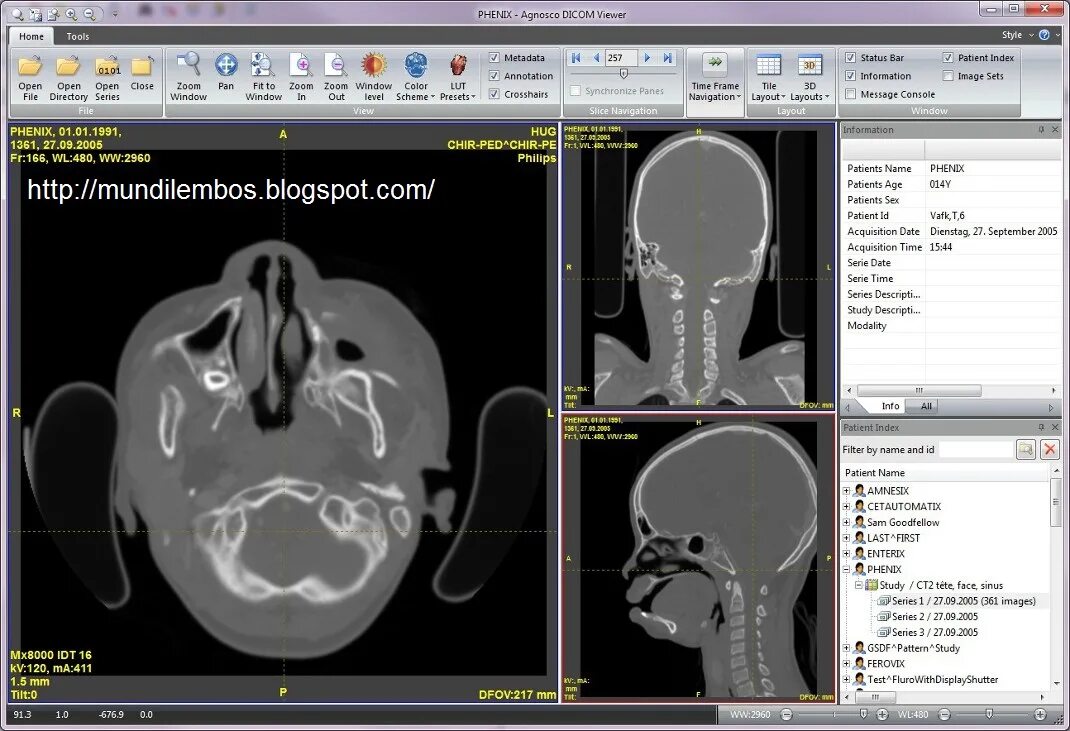Click the Filter by name and id field
1070x731 pixels.
(977, 449)
